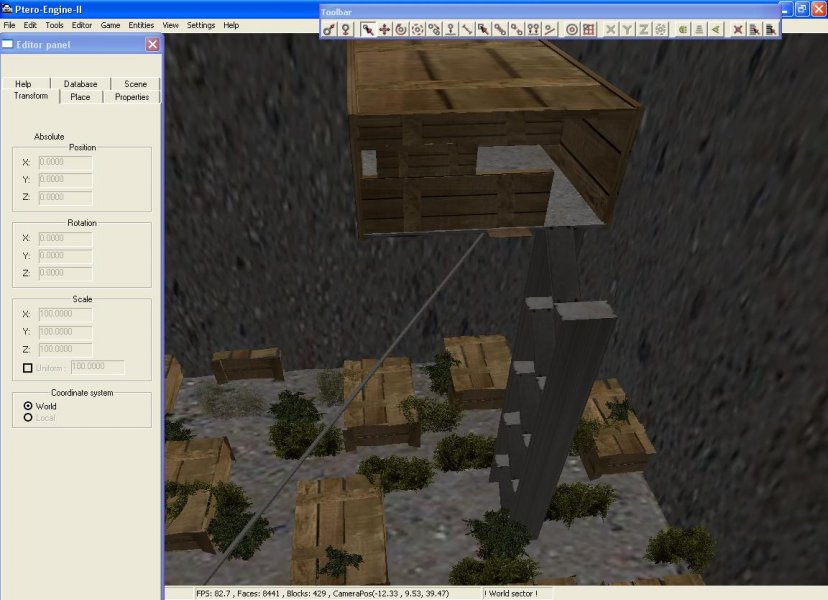Select the Rotate spiral tool

401,30
